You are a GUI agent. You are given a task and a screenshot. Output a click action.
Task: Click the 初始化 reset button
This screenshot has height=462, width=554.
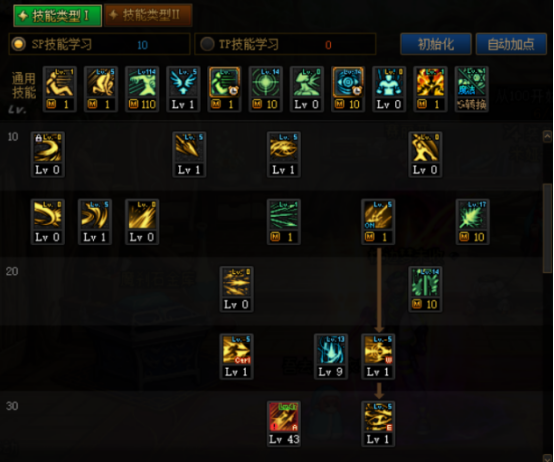[x=436, y=44]
